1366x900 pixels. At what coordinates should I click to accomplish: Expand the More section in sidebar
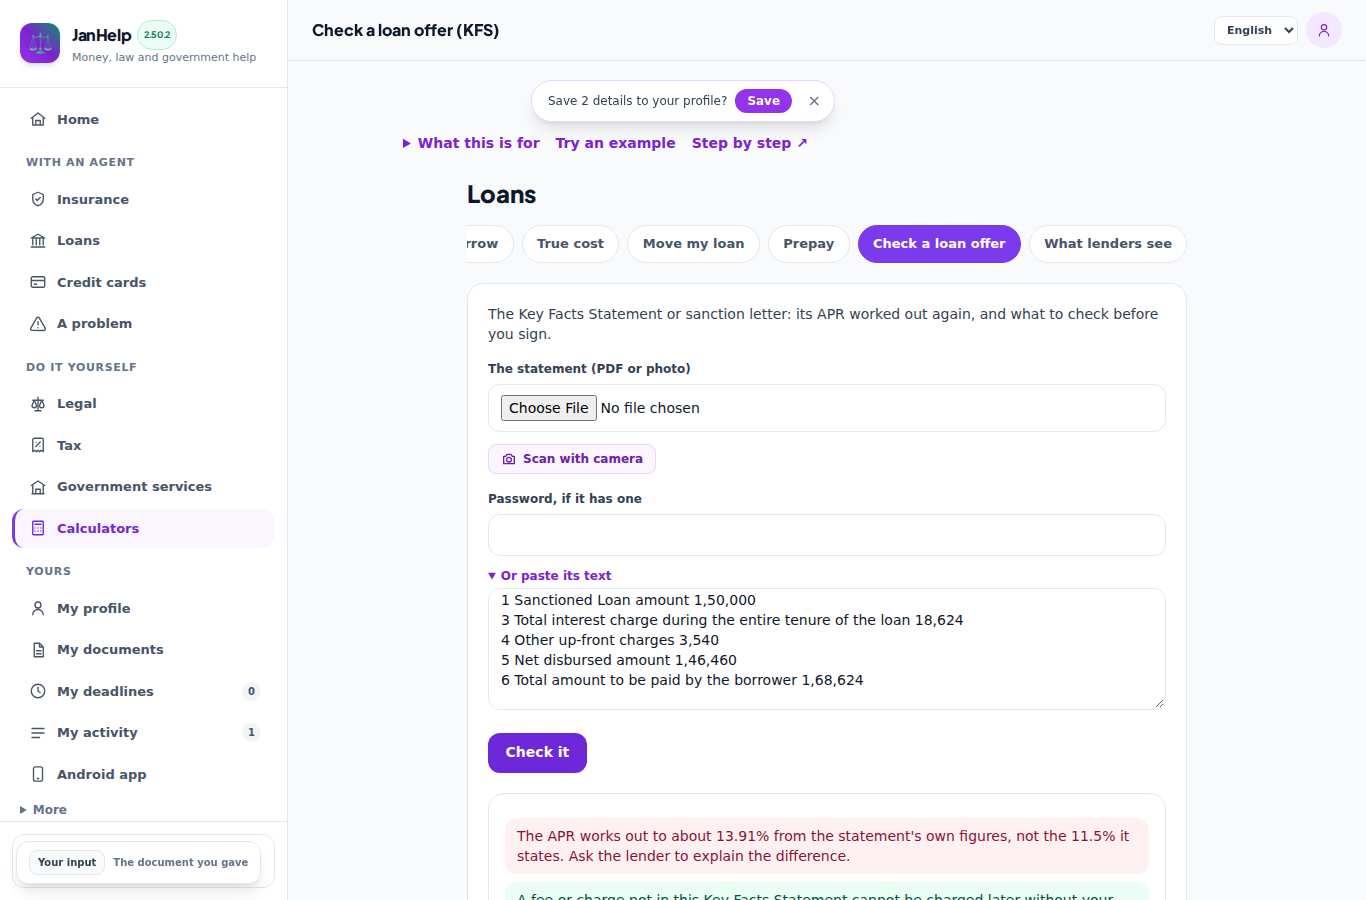point(44,809)
